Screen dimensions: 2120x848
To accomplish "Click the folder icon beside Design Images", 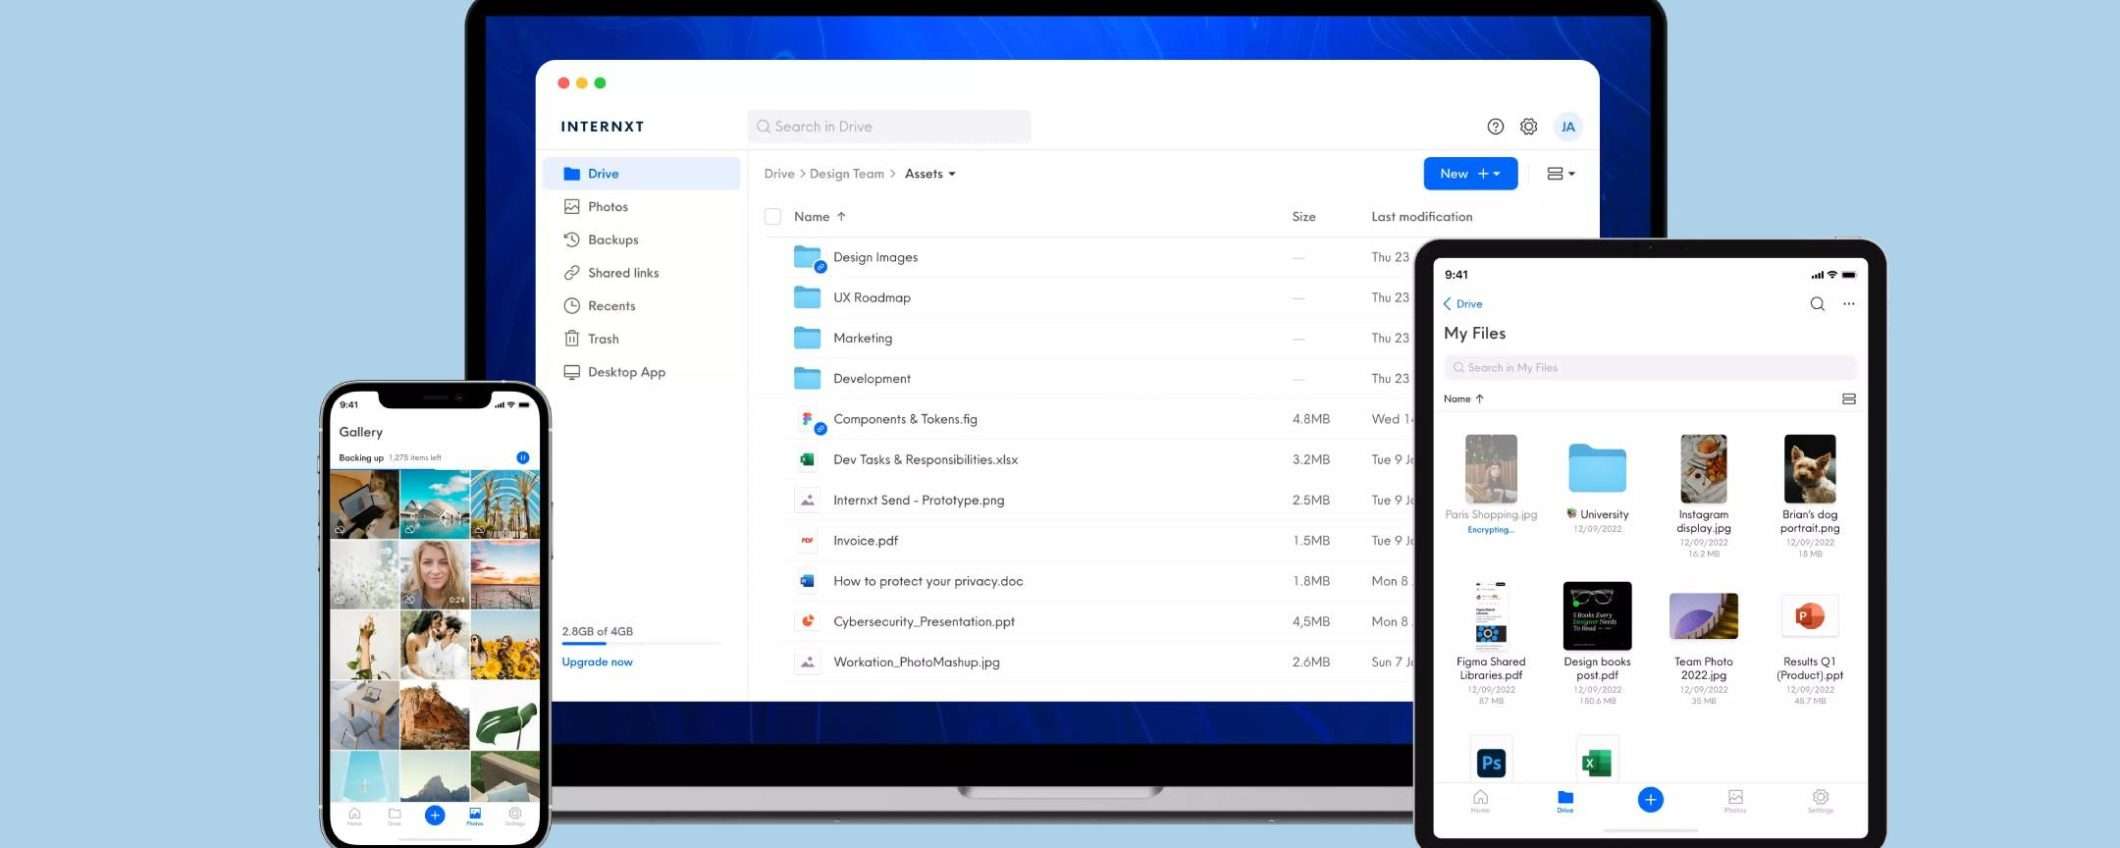I will click(x=807, y=257).
